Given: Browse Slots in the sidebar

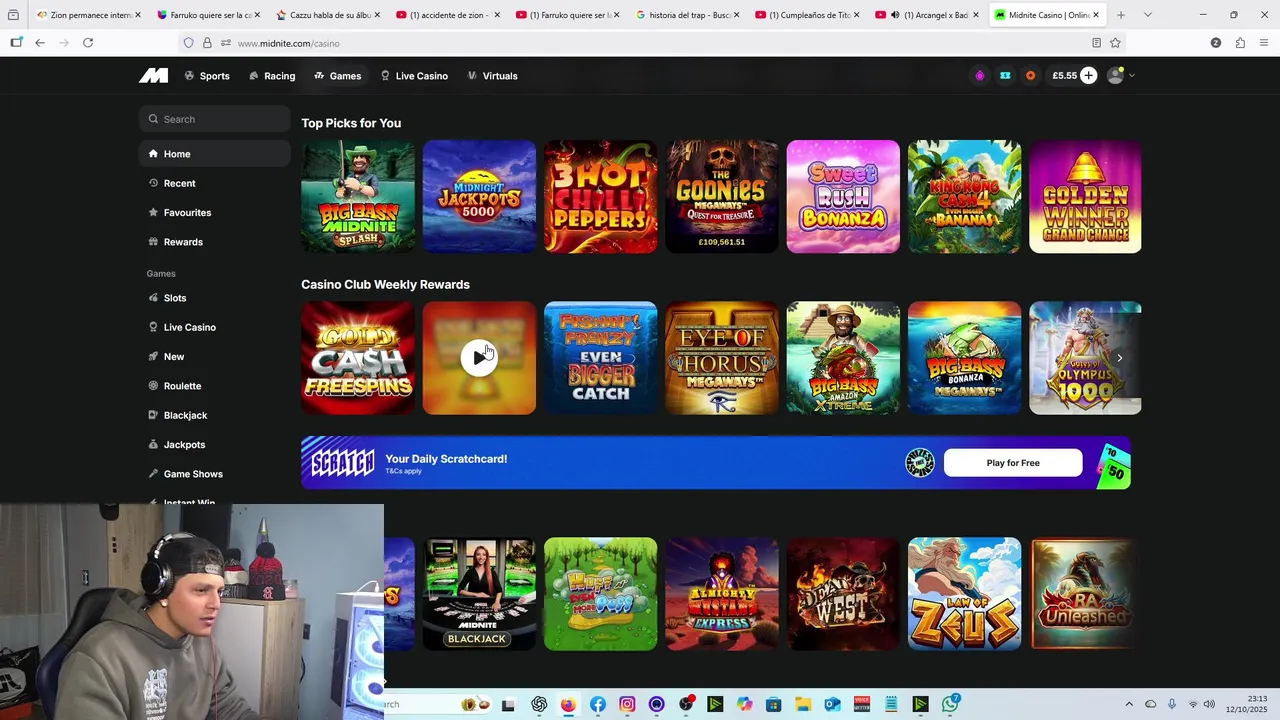Looking at the screenshot, I should pos(214,298).
